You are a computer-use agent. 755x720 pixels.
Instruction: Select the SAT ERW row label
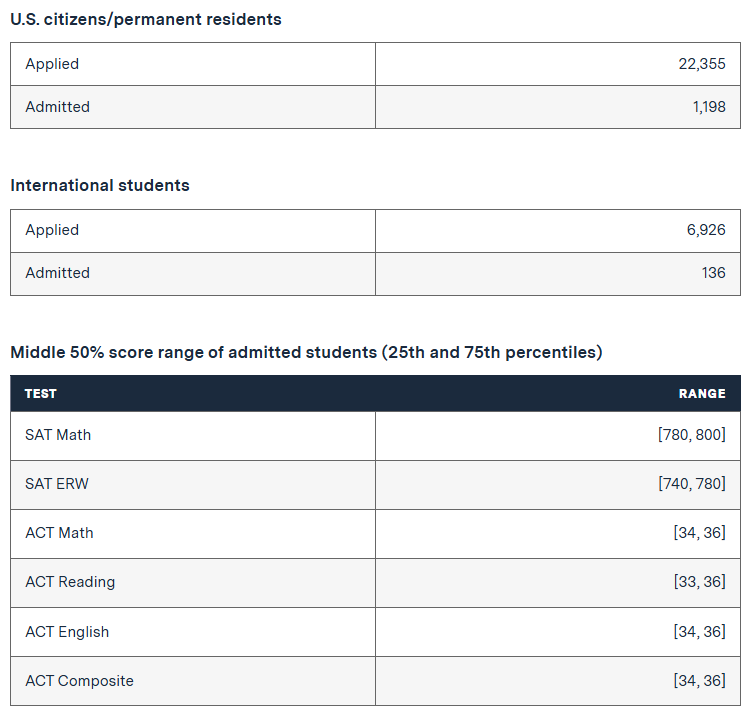point(57,484)
